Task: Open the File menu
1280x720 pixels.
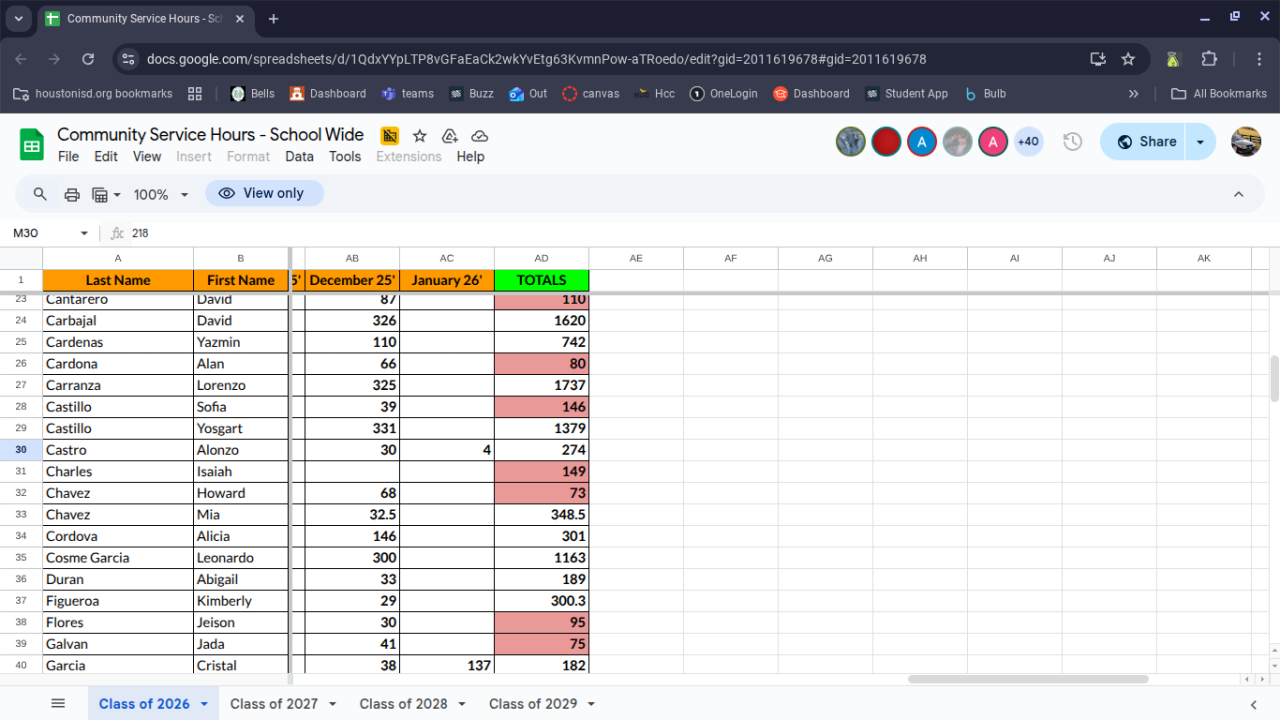Action: [68, 156]
